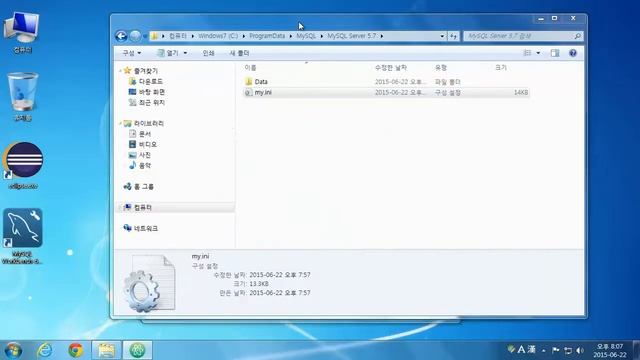Open the Windows Start button
Image resolution: width=640 pixels, height=360 pixels.
[x=13, y=350]
